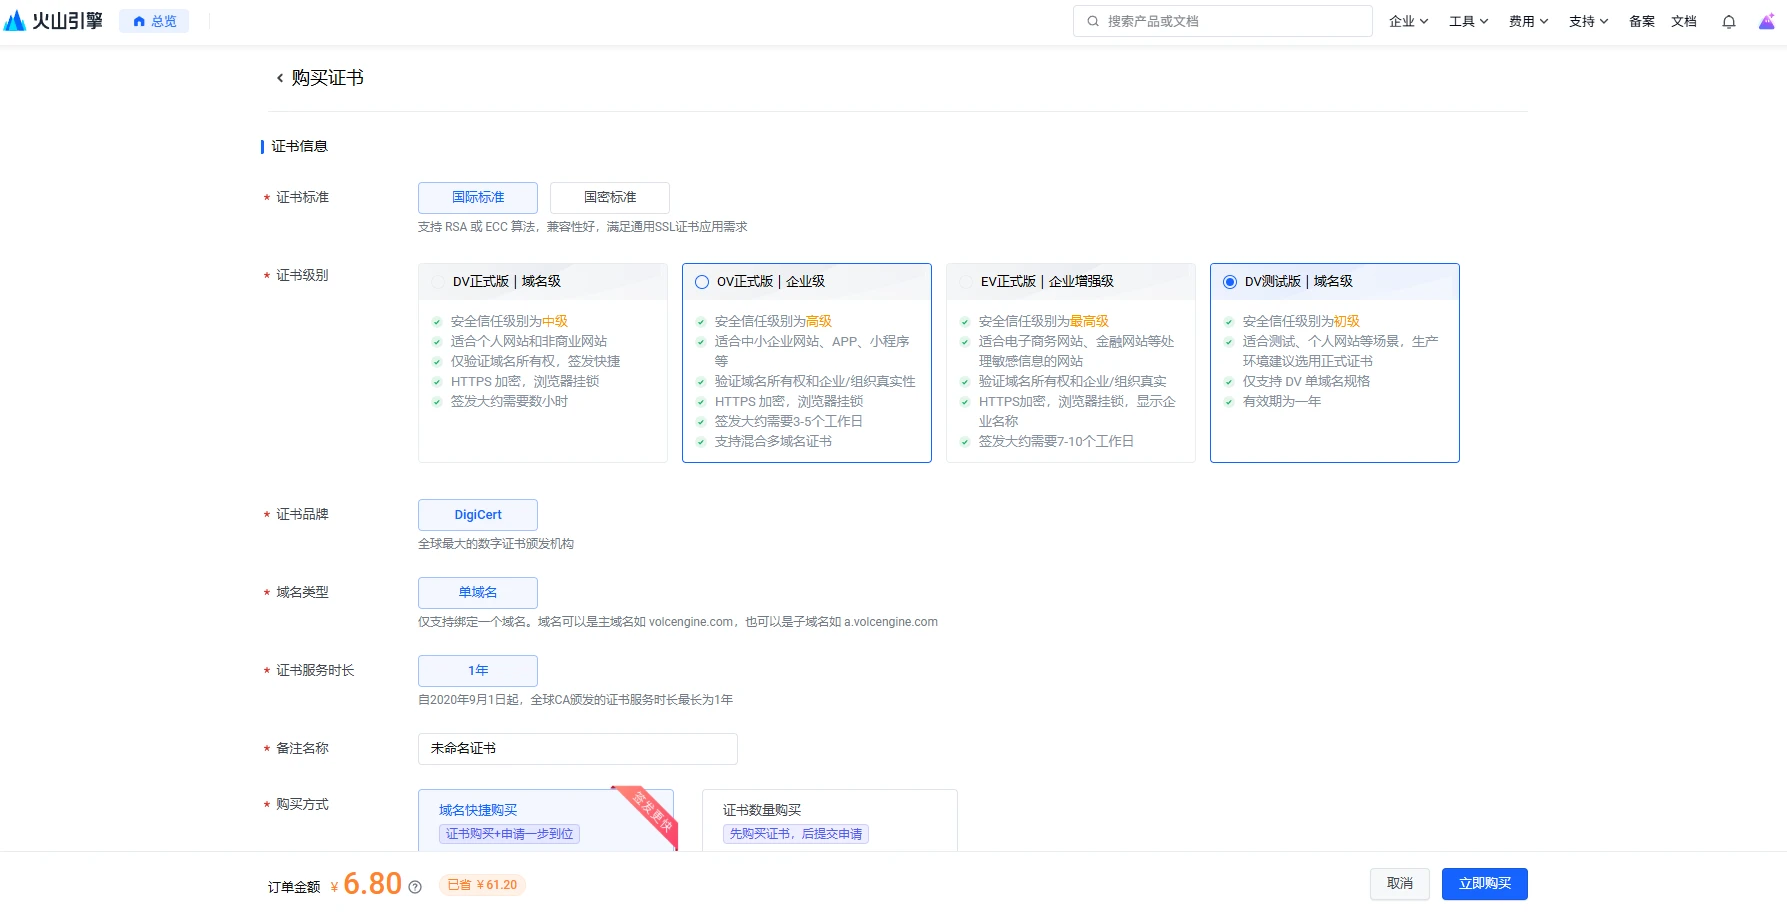Open the 支持 dropdown menu
The height and width of the screenshot is (915, 1787).
click(x=1588, y=21)
